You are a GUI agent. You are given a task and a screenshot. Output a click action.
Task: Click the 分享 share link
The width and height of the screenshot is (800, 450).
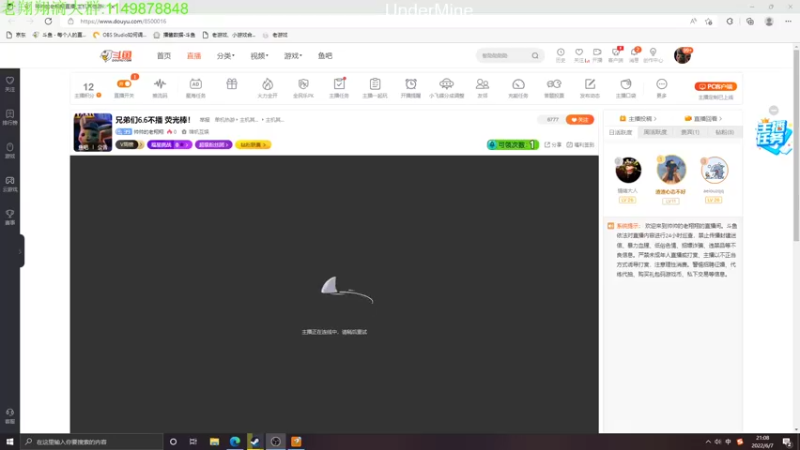(x=553, y=145)
